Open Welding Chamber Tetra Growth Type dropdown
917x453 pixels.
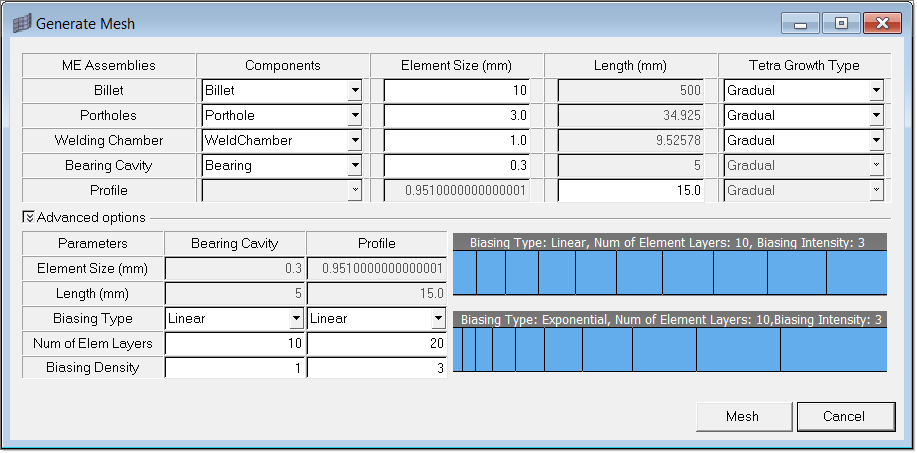tap(876, 141)
